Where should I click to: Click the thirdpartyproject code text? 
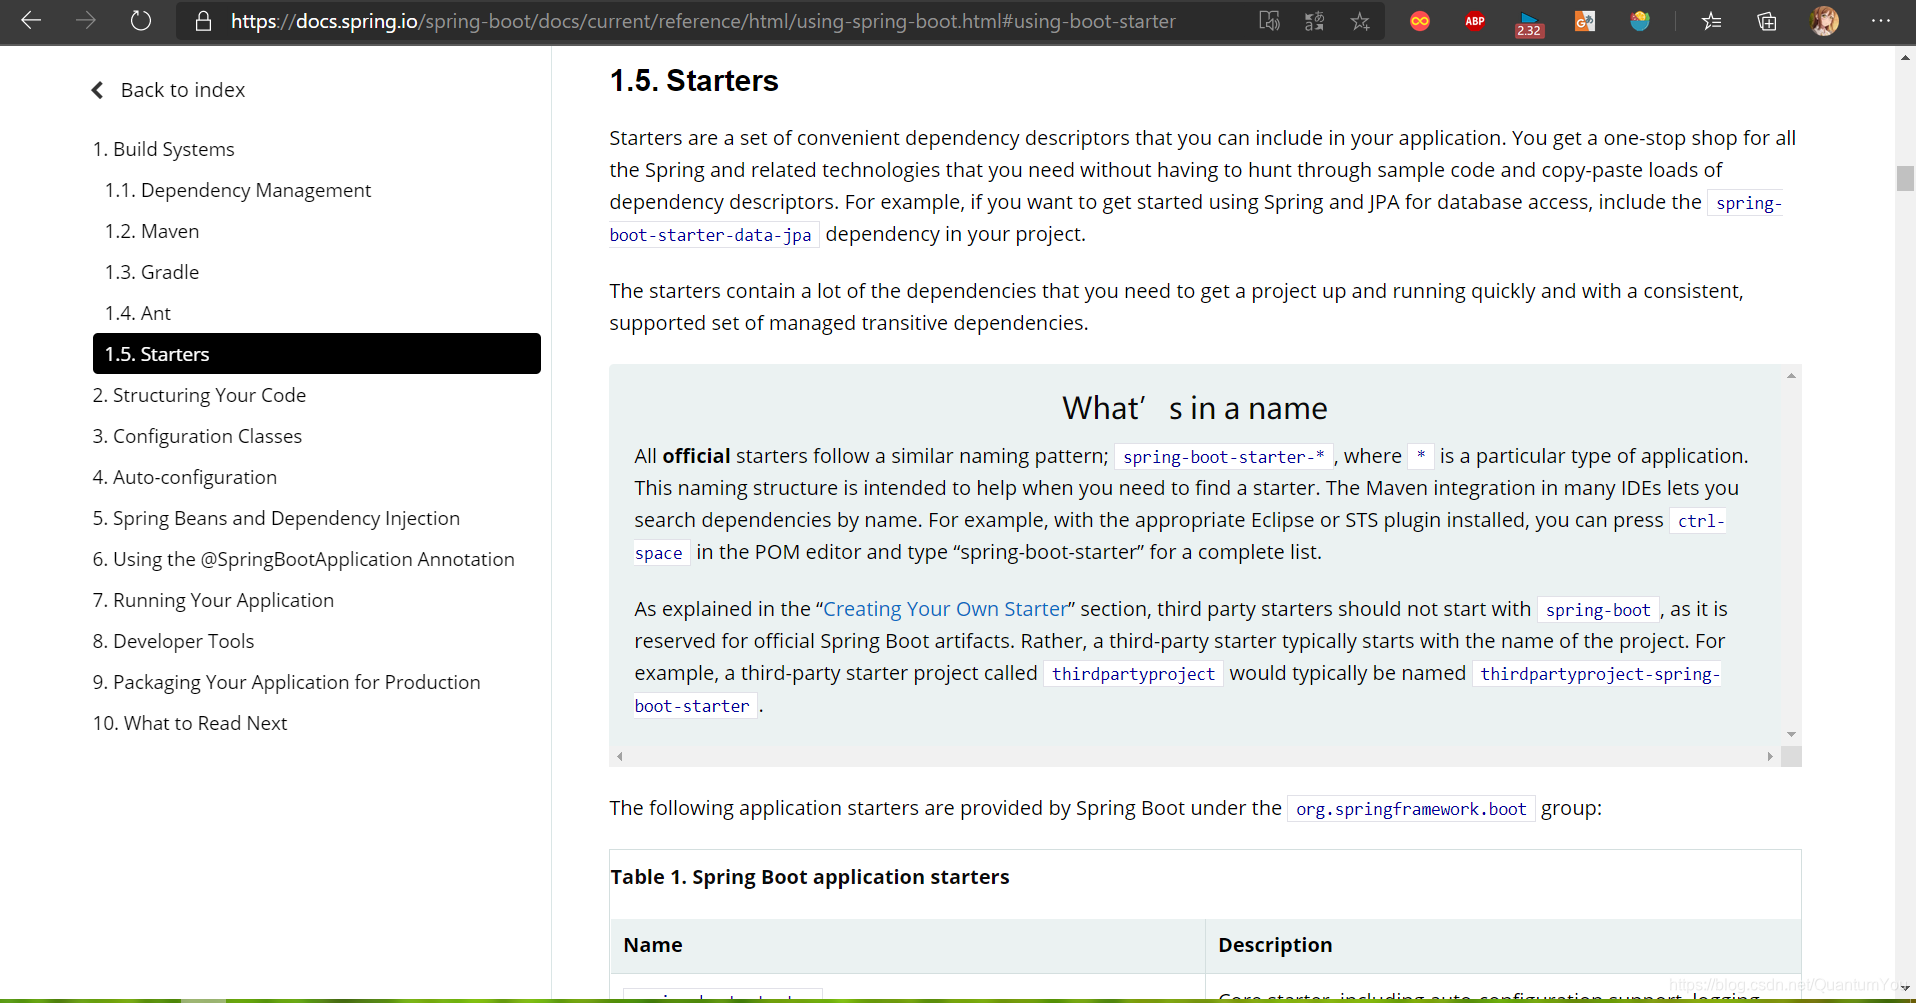pos(1133,674)
